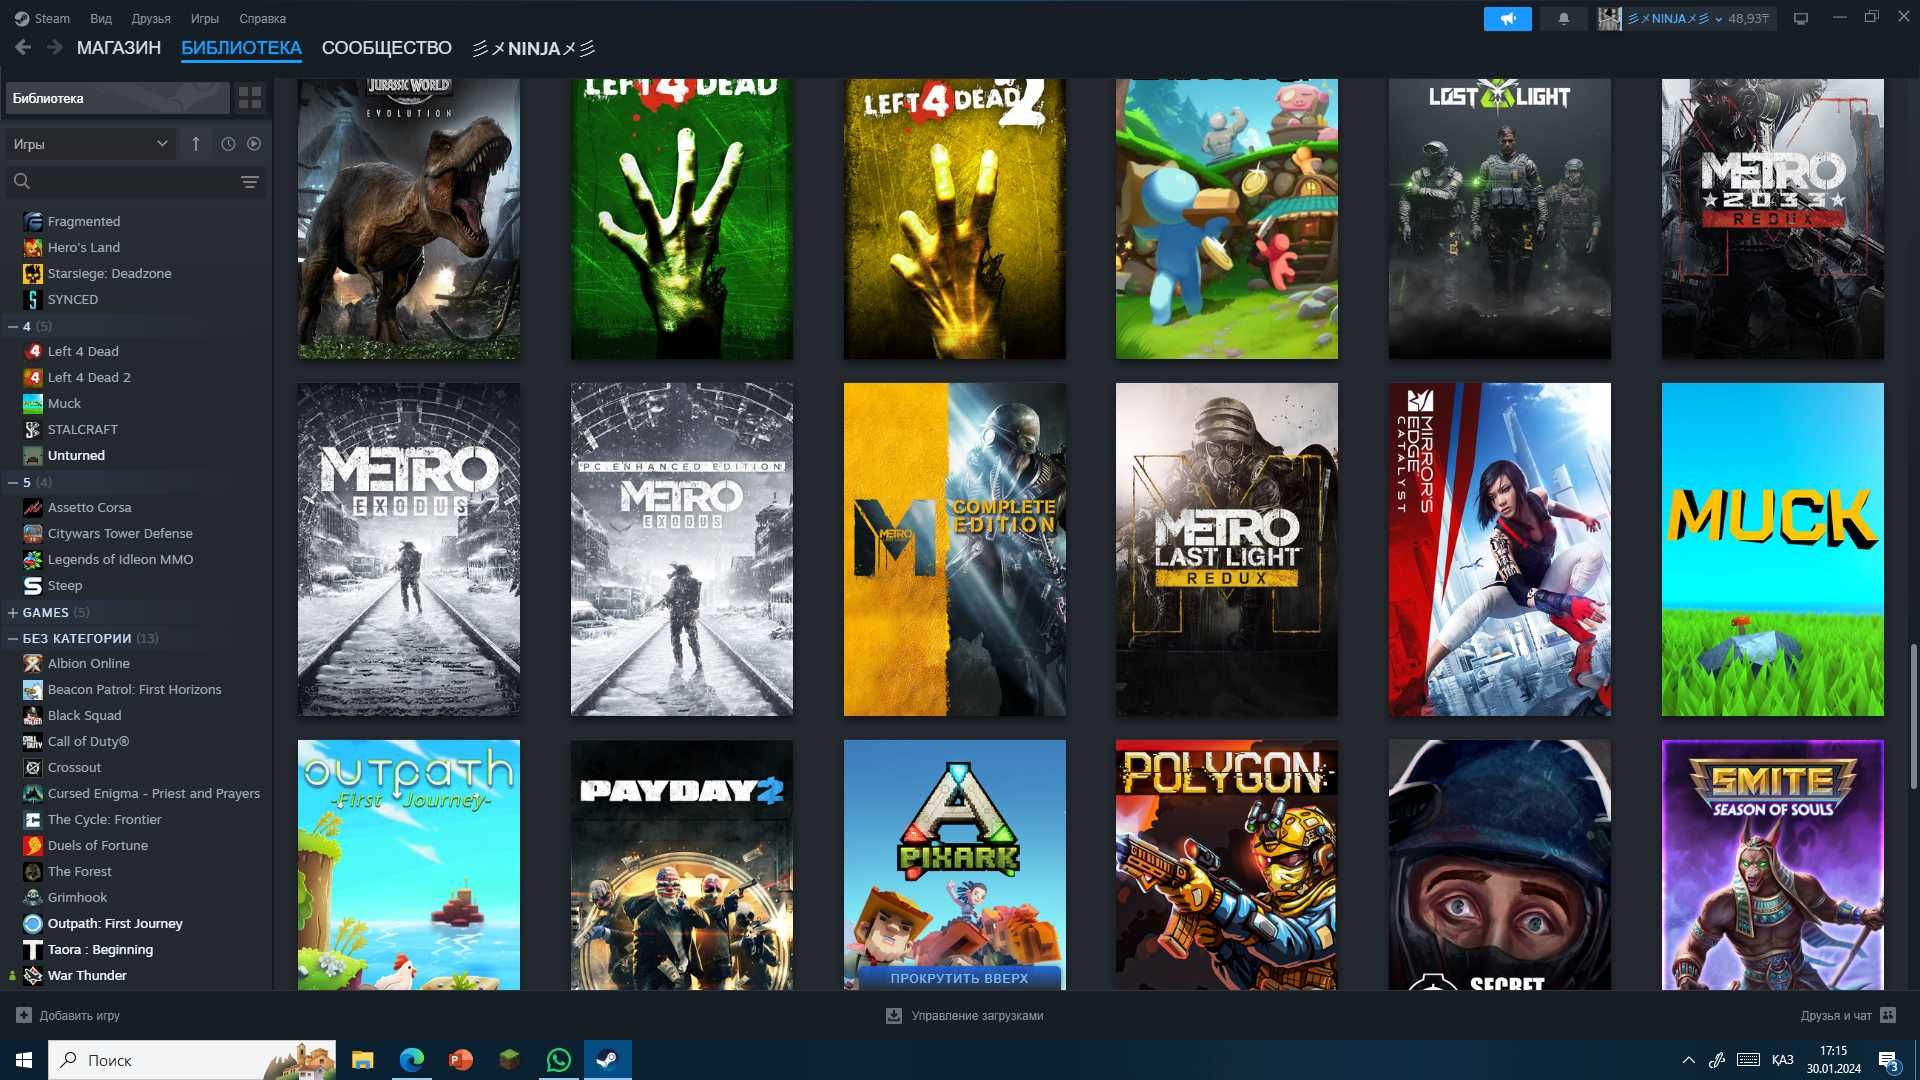Open the friends list grid icon

1888,1015
